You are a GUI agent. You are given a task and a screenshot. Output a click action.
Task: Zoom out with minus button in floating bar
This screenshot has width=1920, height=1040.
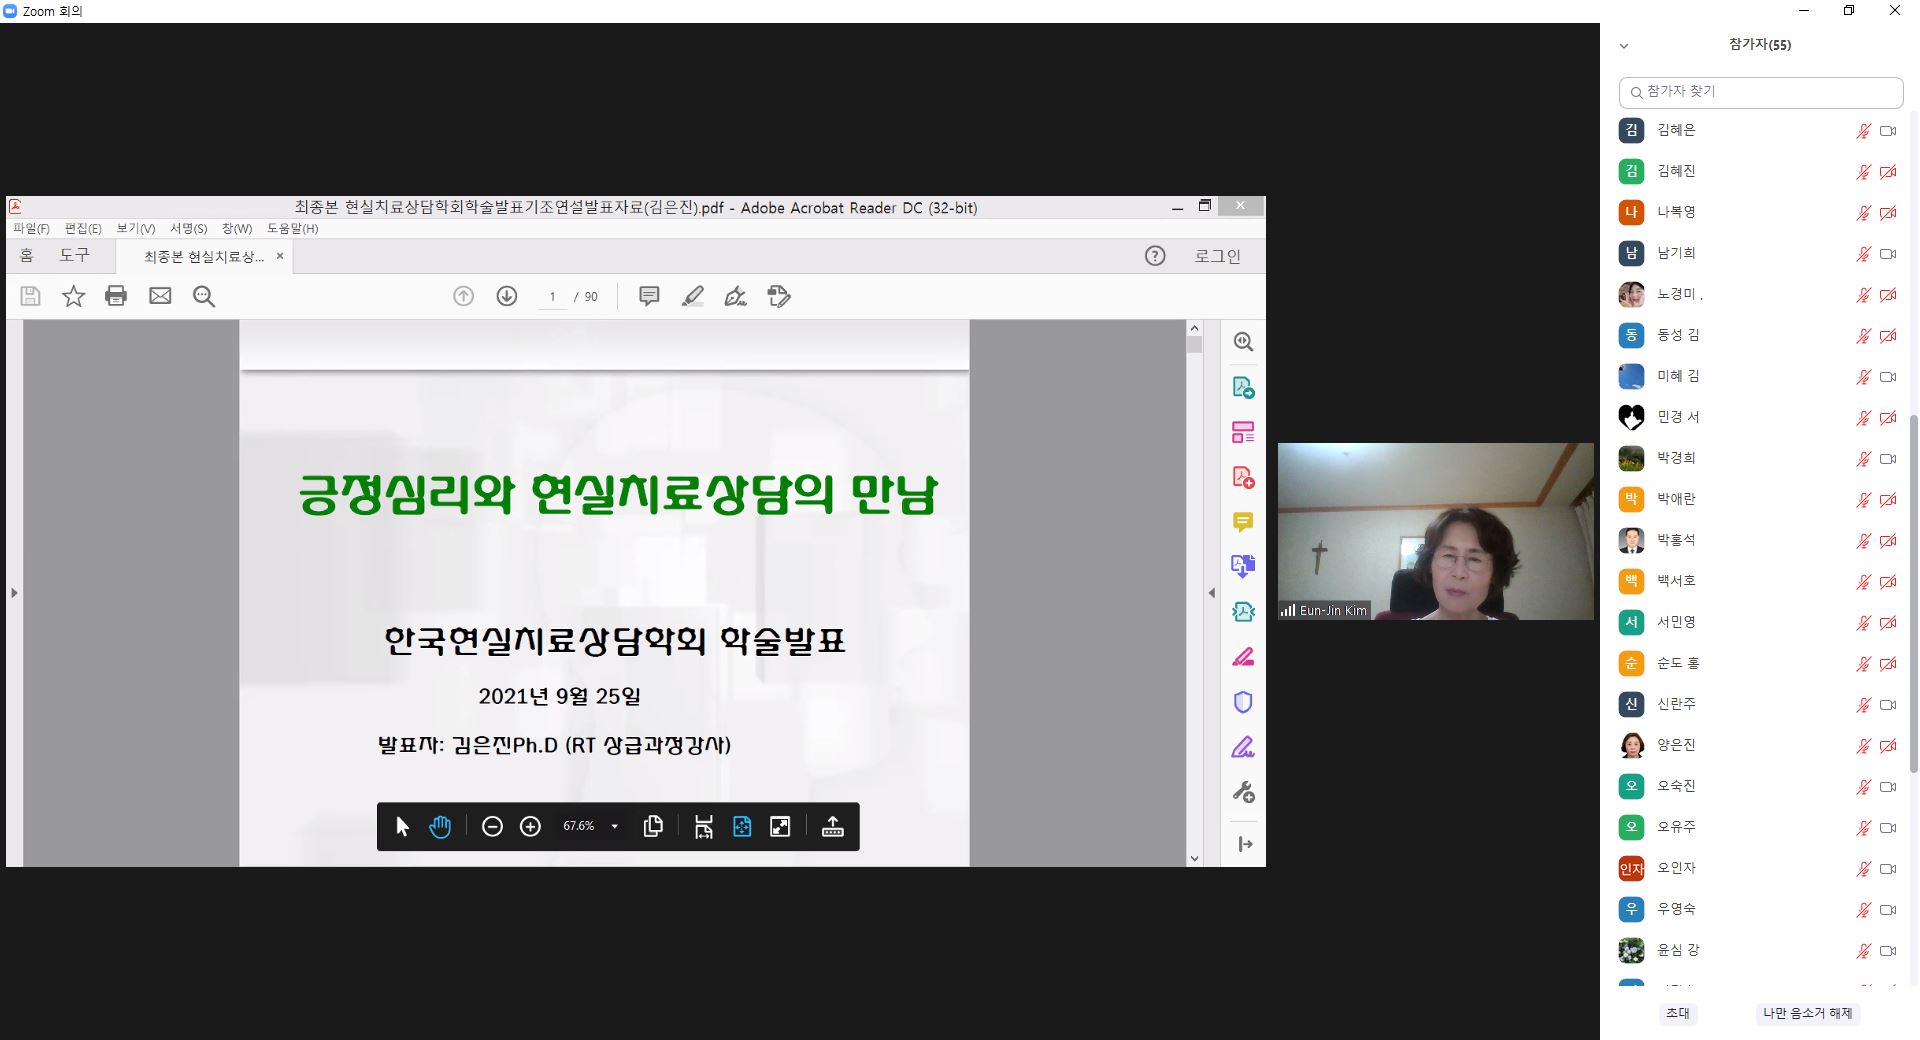(x=492, y=827)
